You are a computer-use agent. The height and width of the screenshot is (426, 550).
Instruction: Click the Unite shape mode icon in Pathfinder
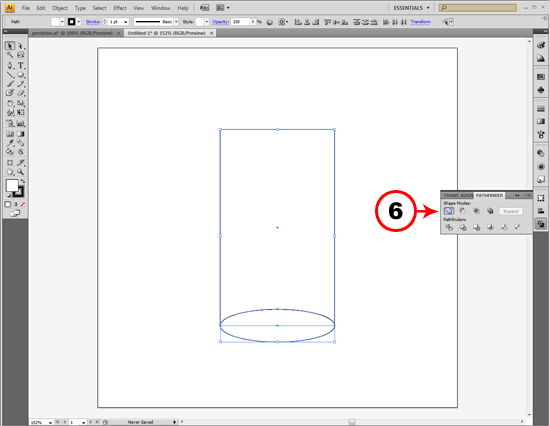click(449, 211)
